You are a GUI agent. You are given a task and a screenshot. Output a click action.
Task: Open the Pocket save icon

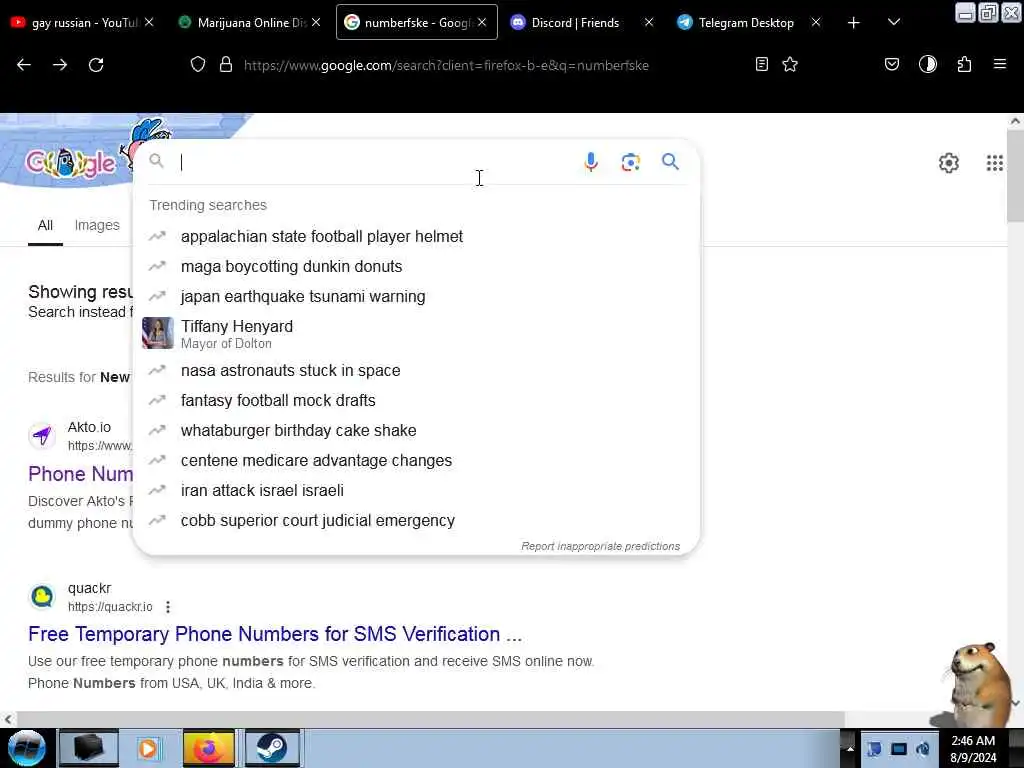892,64
